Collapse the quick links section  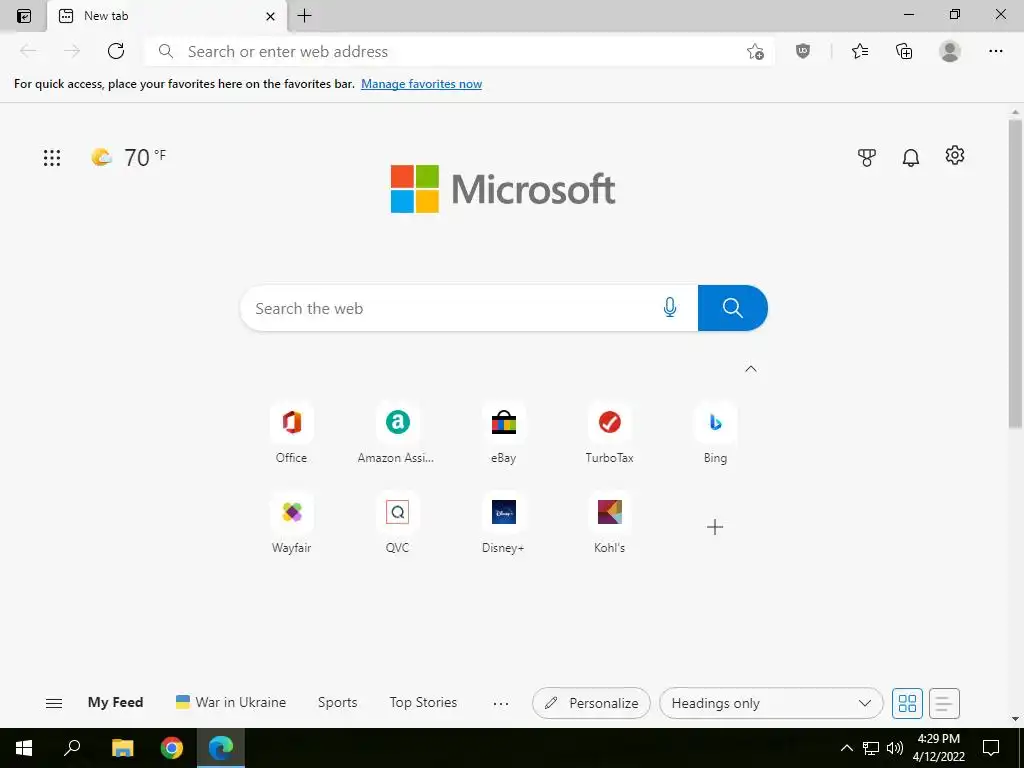click(751, 369)
